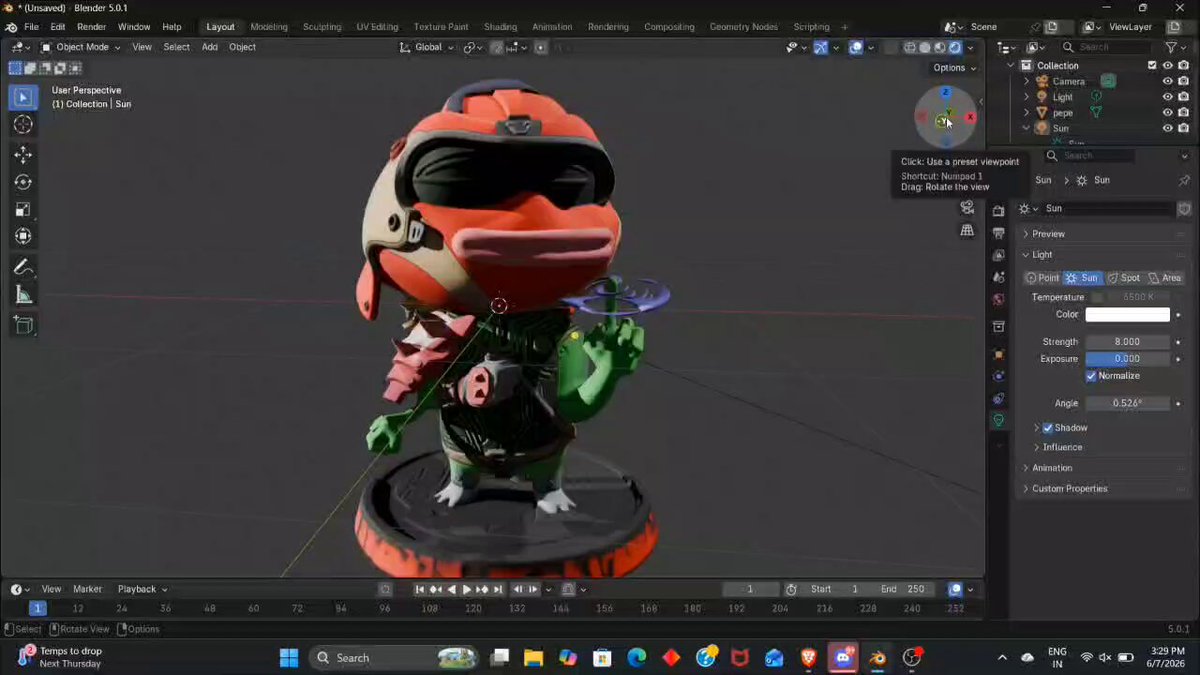
Task: Switch to orthographic view grid icon
Action: [x=967, y=230]
